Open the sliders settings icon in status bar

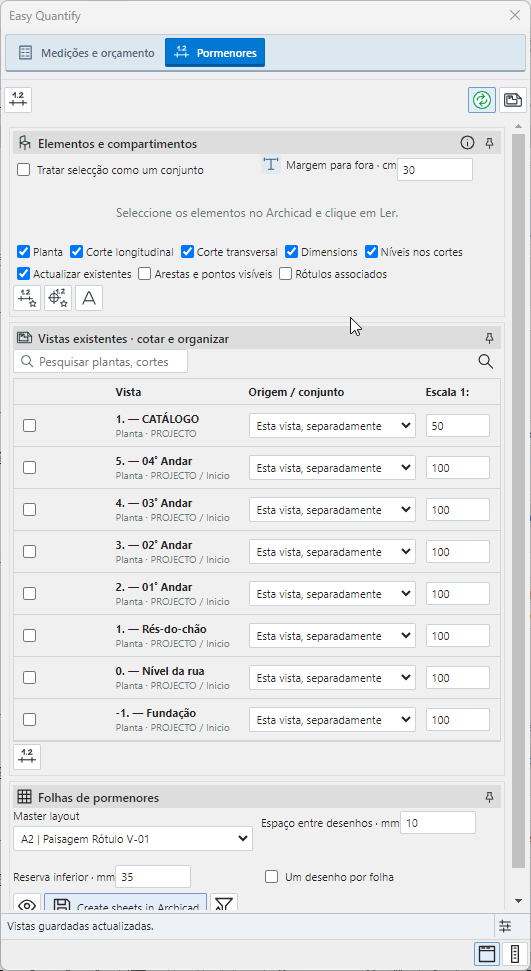tap(505, 926)
